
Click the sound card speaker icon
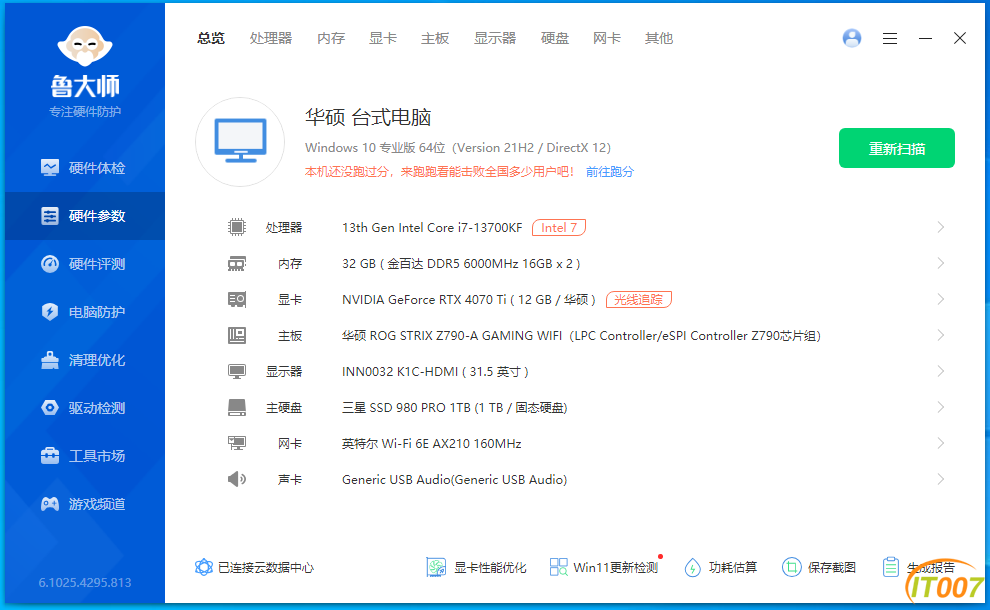(x=237, y=479)
